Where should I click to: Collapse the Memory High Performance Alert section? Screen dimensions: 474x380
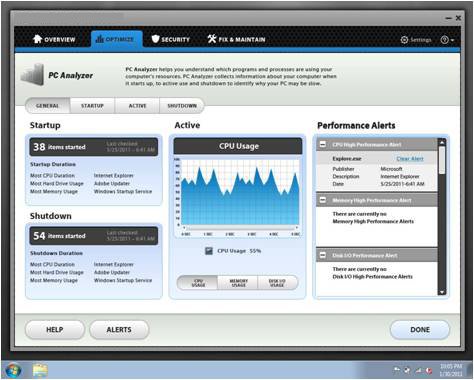[323, 200]
